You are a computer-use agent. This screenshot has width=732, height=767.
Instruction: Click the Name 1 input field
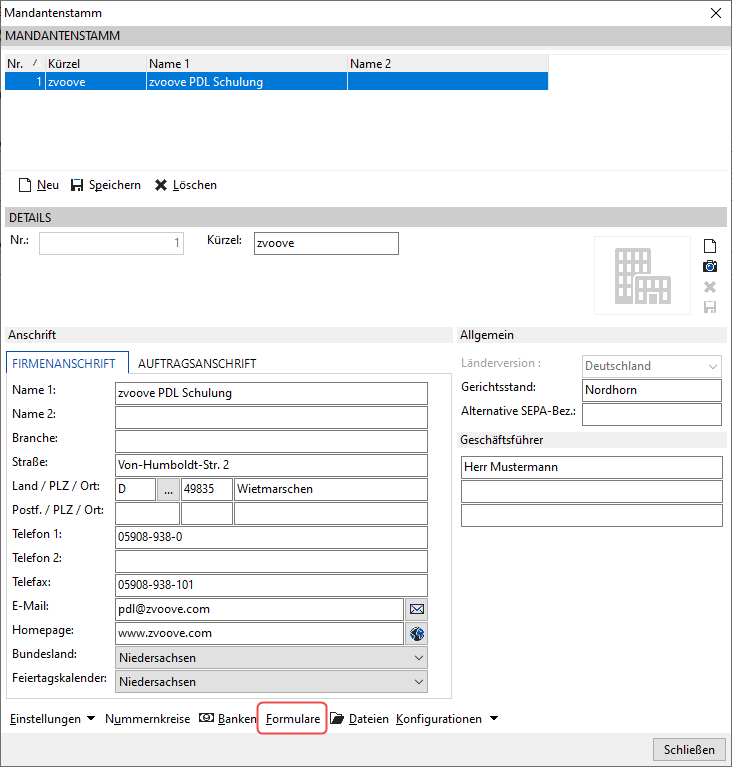[271, 394]
